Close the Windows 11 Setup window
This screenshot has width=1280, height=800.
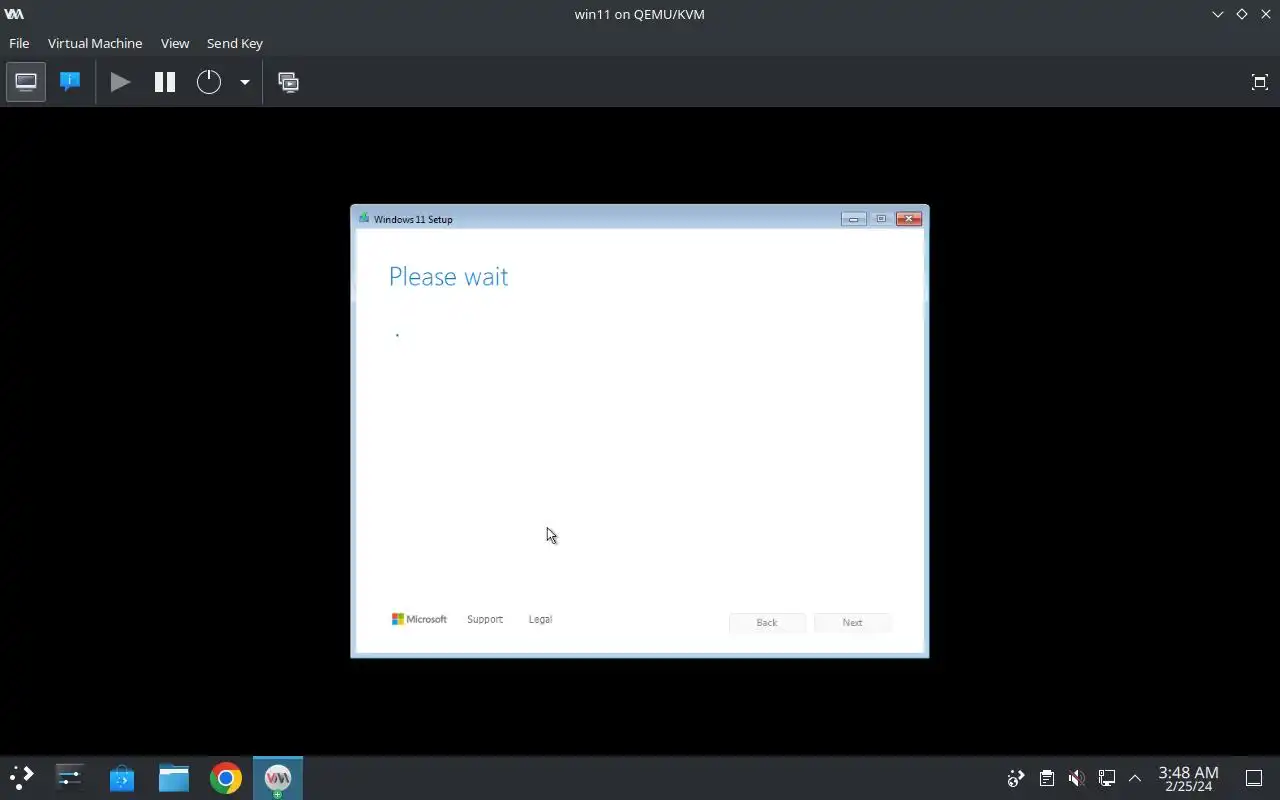[x=909, y=219]
